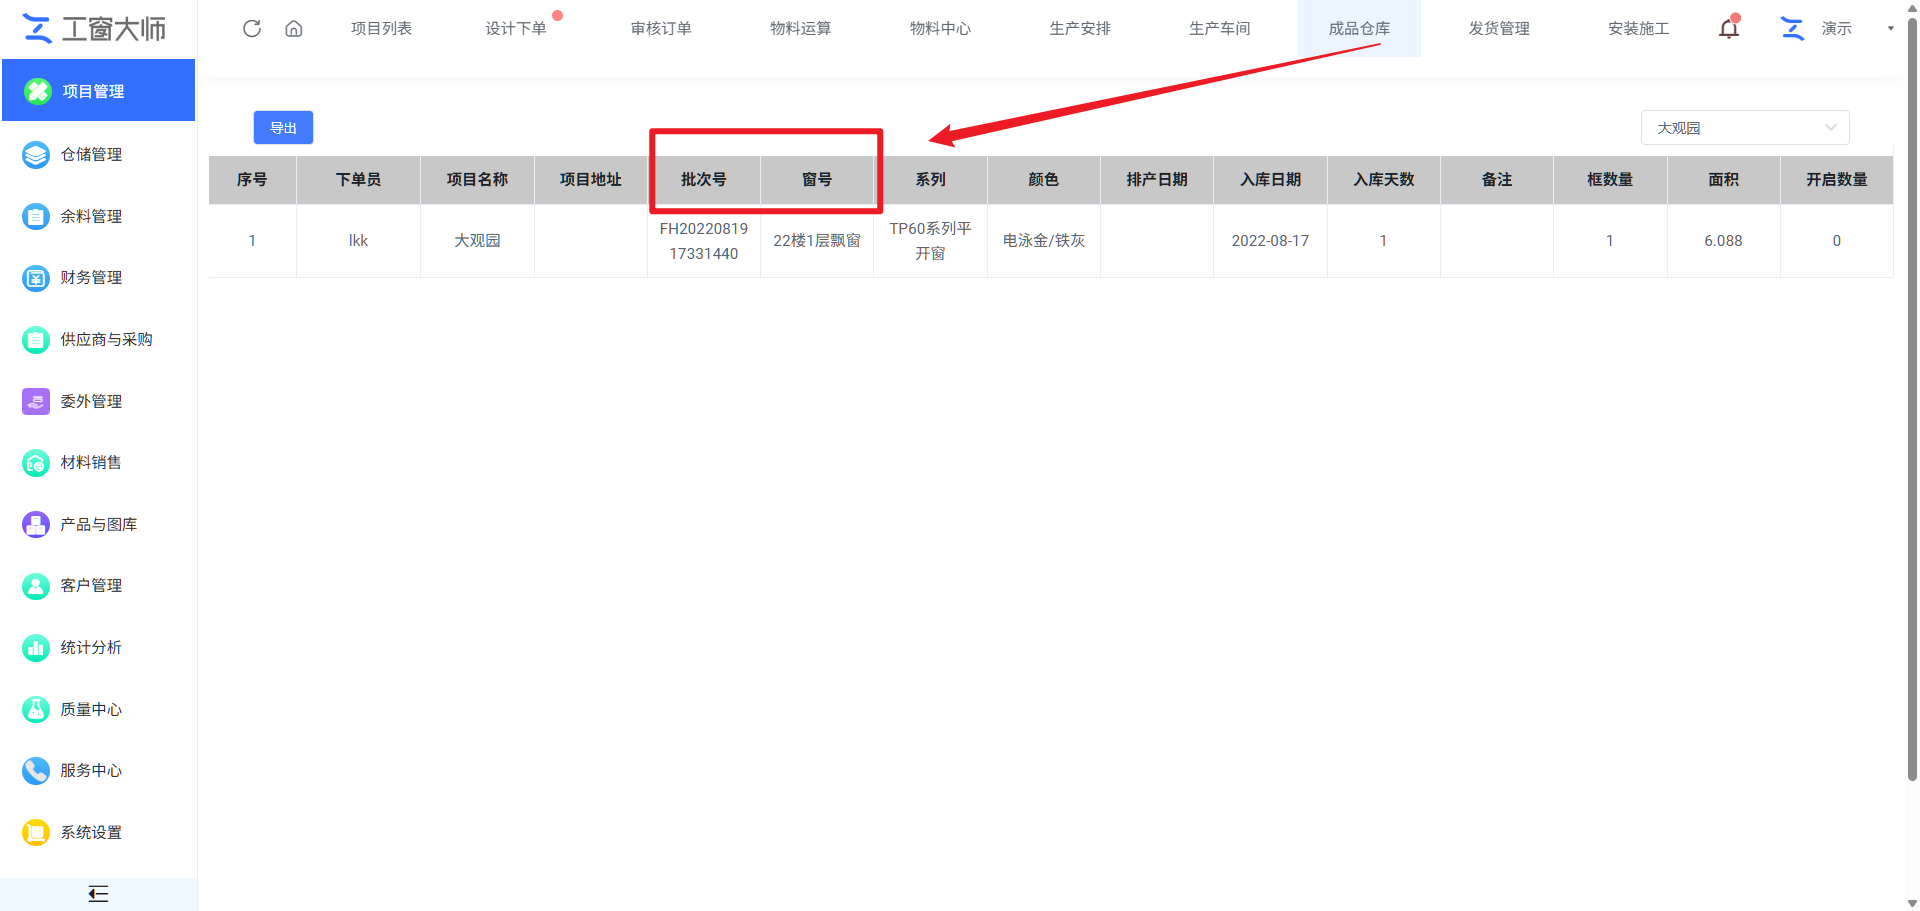The image size is (1920, 911).
Task: Open the 演示 user account dropdown arrow
Action: click(1890, 28)
